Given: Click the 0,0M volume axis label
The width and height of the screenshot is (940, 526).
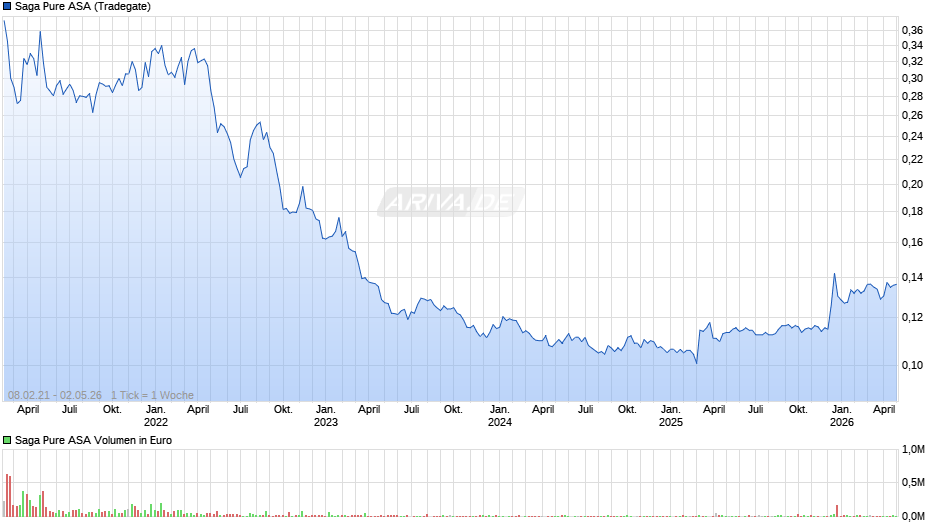Looking at the screenshot, I should pyautogui.click(x=913, y=516).
